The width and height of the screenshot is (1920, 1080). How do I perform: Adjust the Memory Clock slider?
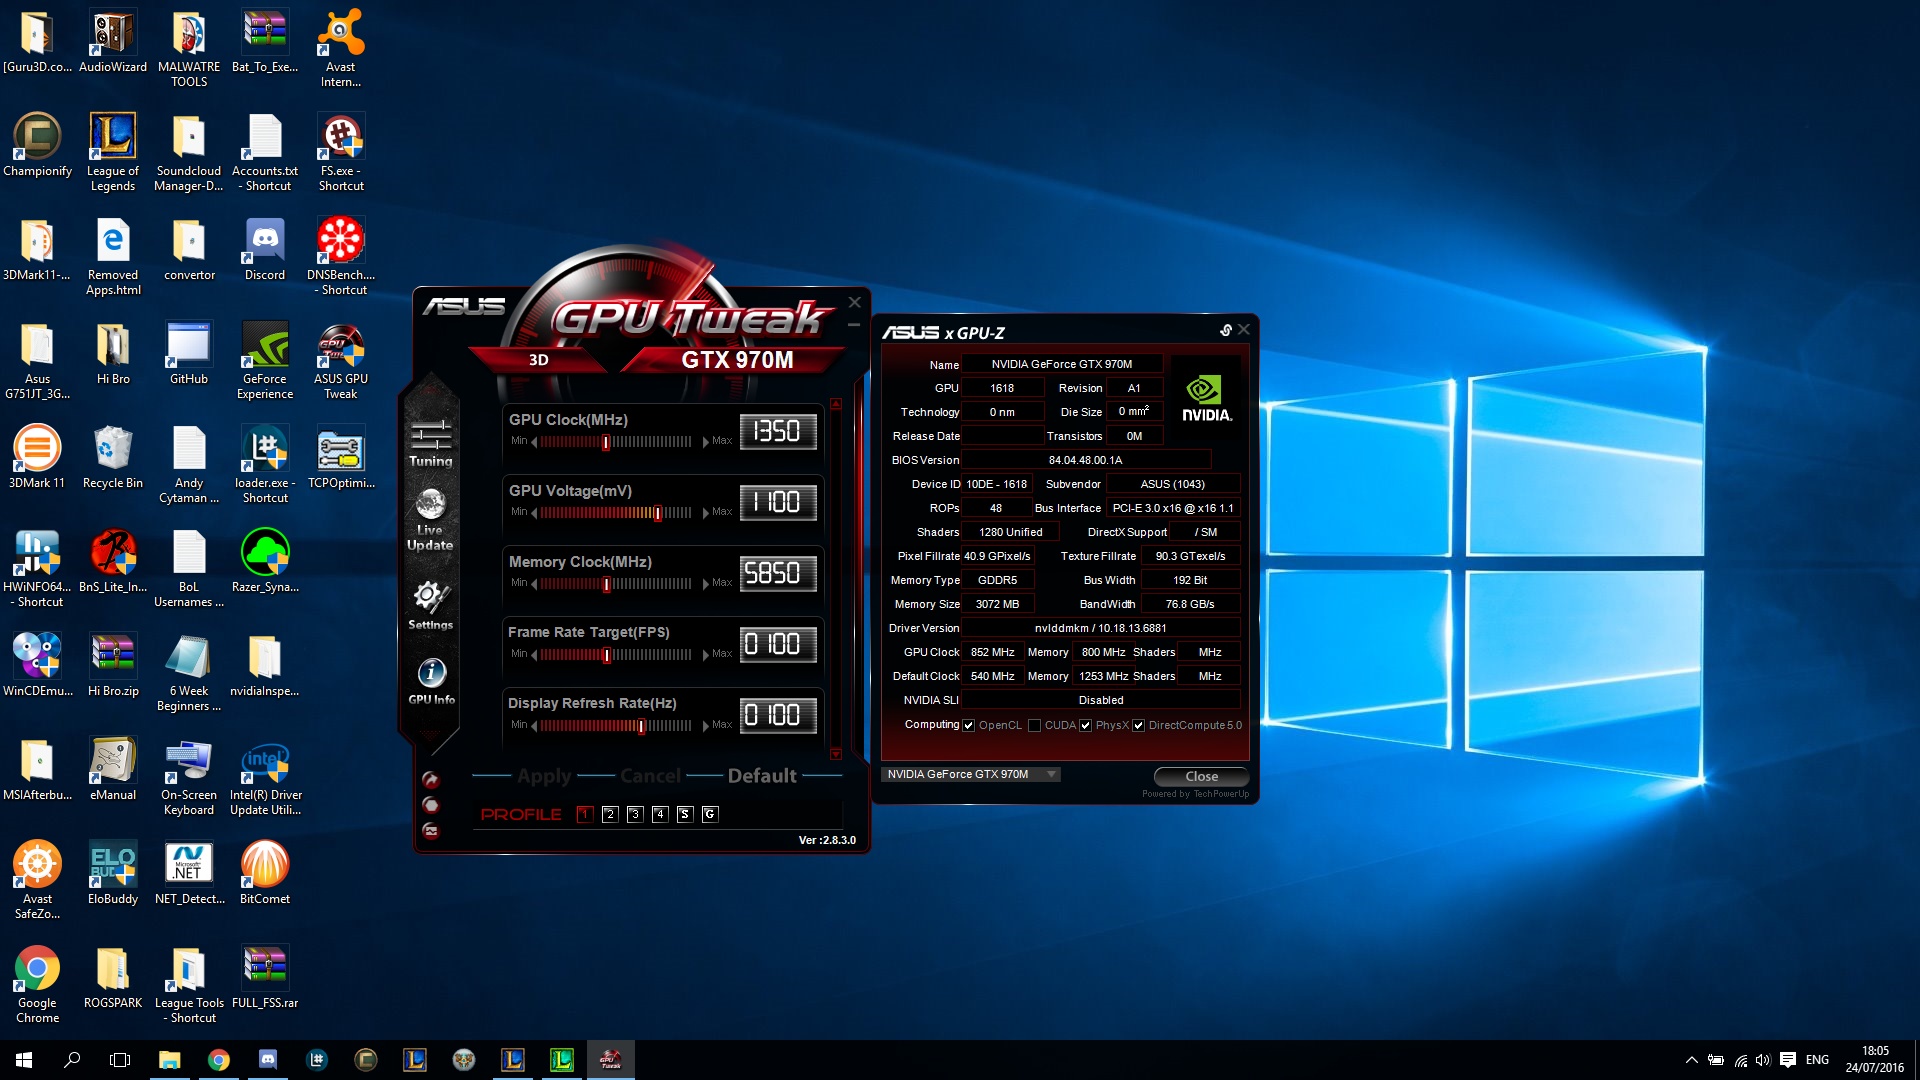(x=606, y=584)
